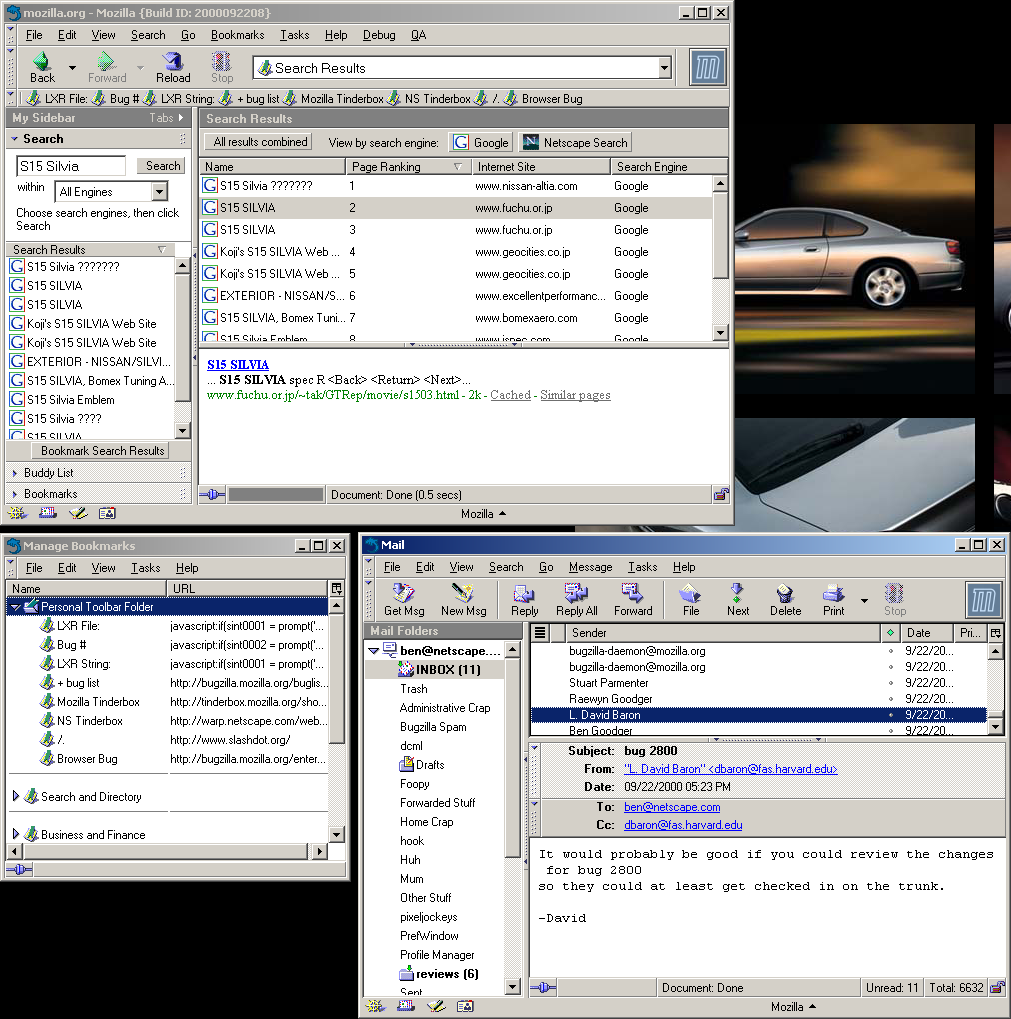The image size is (1011, 1019).
Task: Click the Mozilla throbber logo in the browser
Action: [707, 67]
